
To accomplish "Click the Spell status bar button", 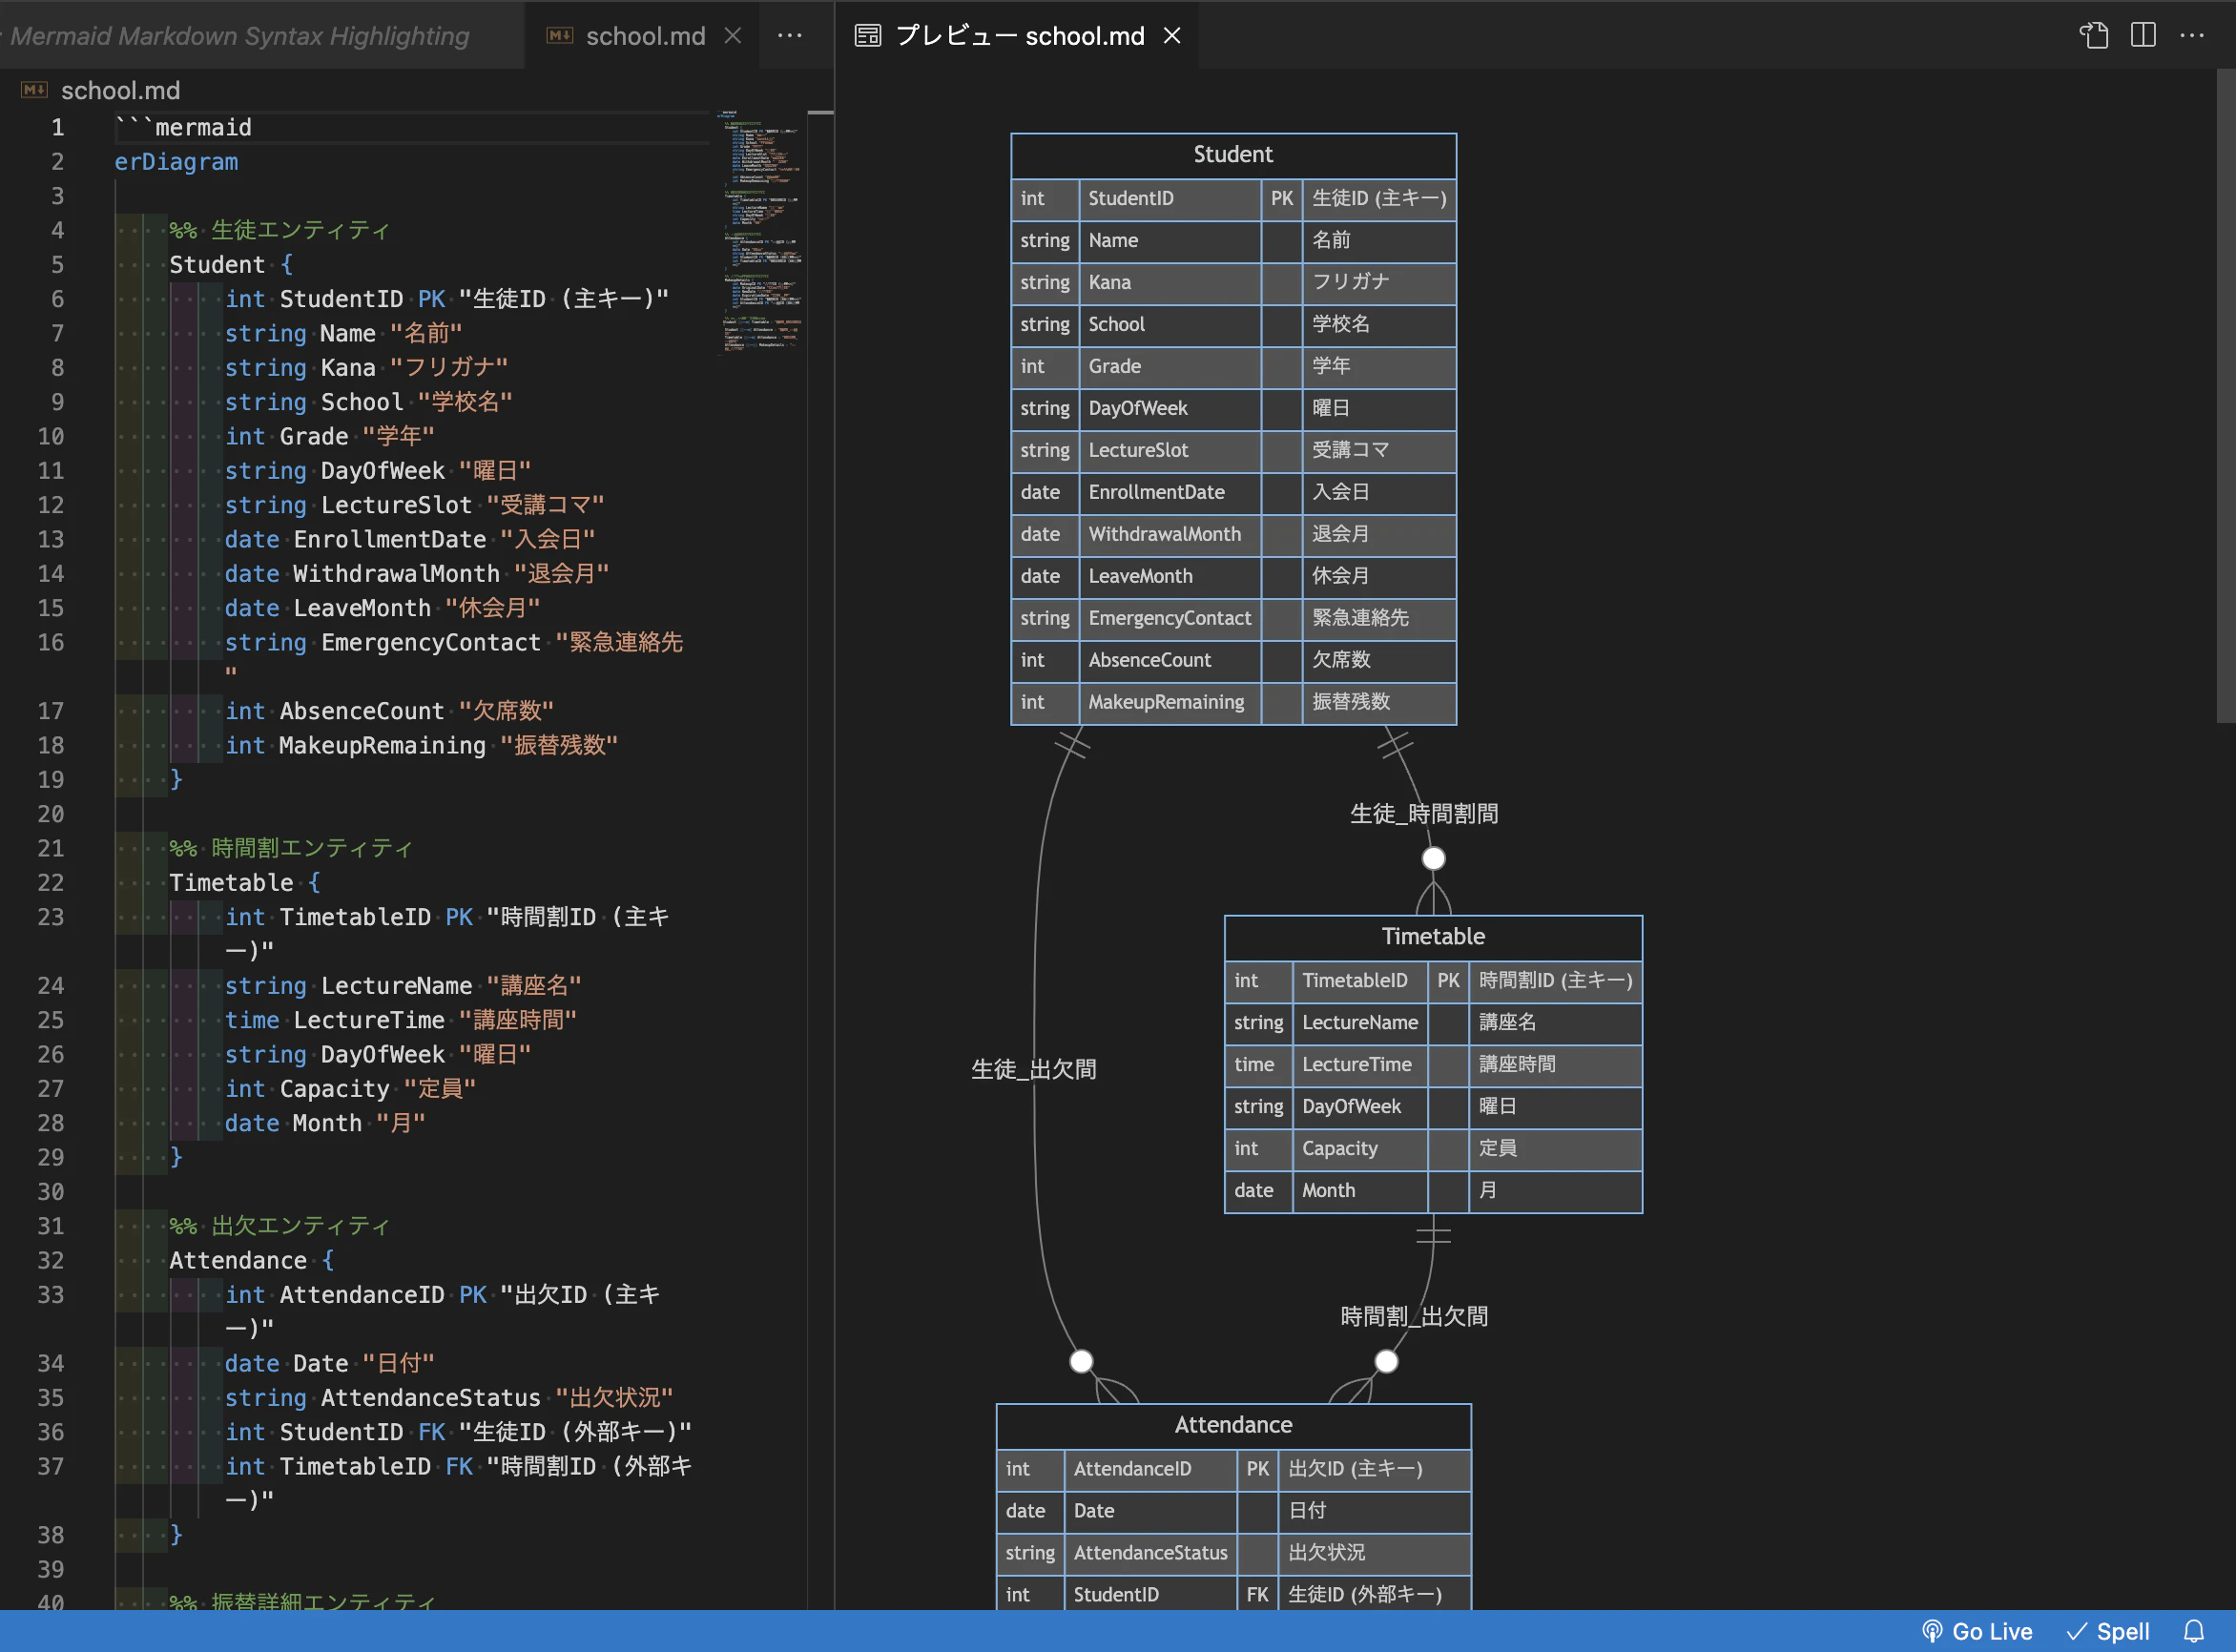I will (2108, 1632).
